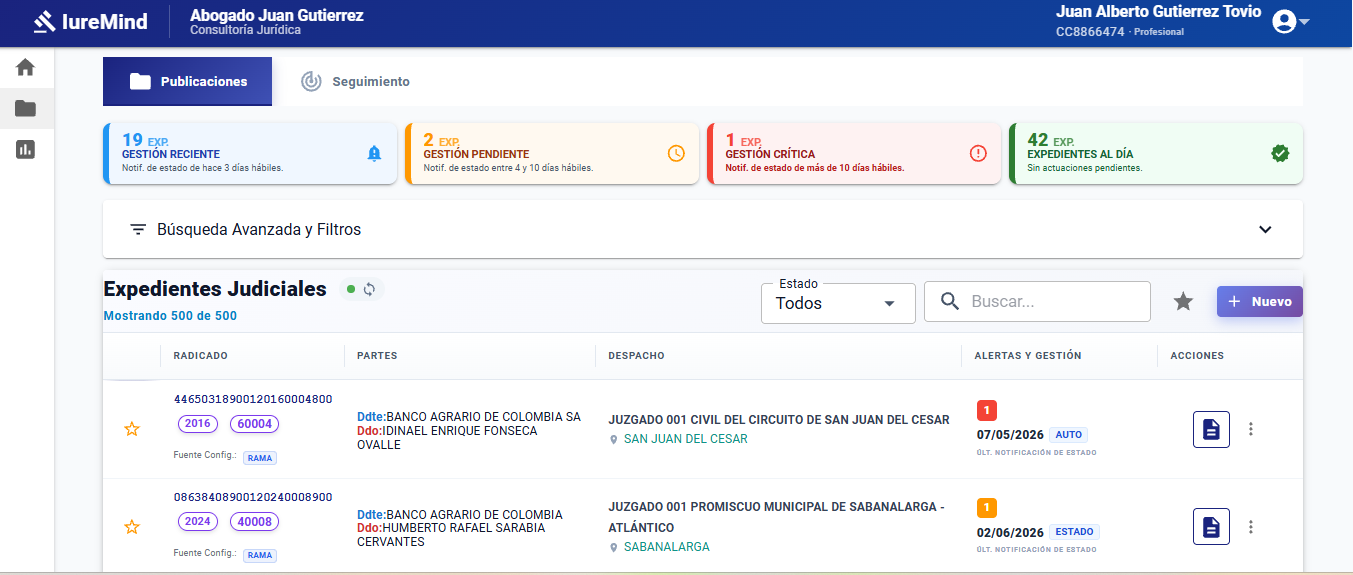Open document icon for San Juan del Cesar row
Screen dimensions: 1353x575
pos(1211,429)
